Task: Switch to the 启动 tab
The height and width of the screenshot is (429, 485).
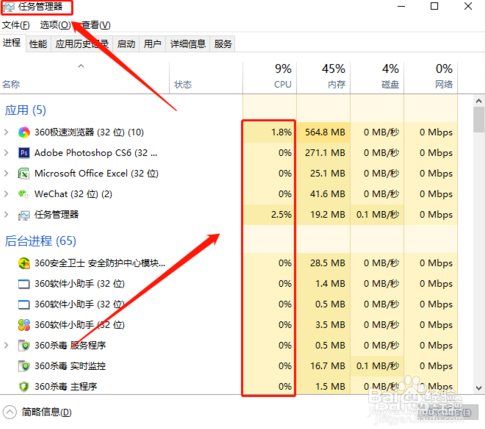Action: [x=126, y=44]
